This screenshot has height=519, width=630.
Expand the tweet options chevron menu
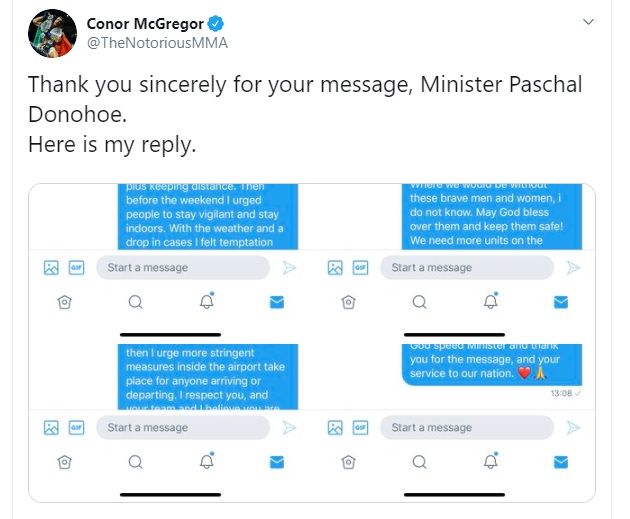click(589, 22)
